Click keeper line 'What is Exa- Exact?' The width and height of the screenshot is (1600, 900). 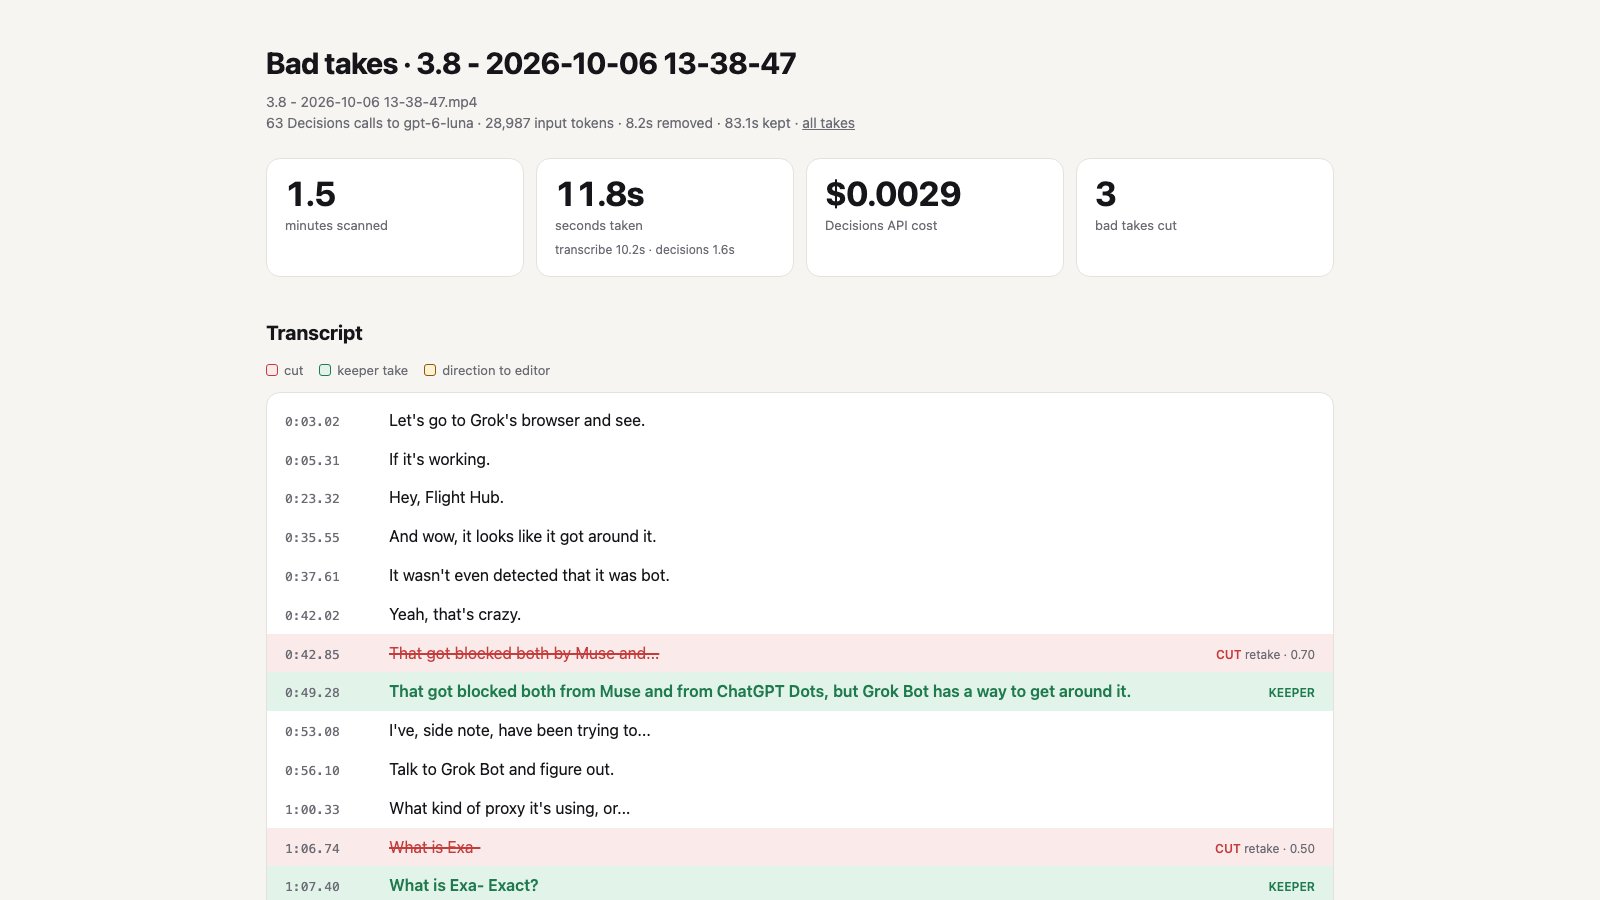tap(464, 885)
